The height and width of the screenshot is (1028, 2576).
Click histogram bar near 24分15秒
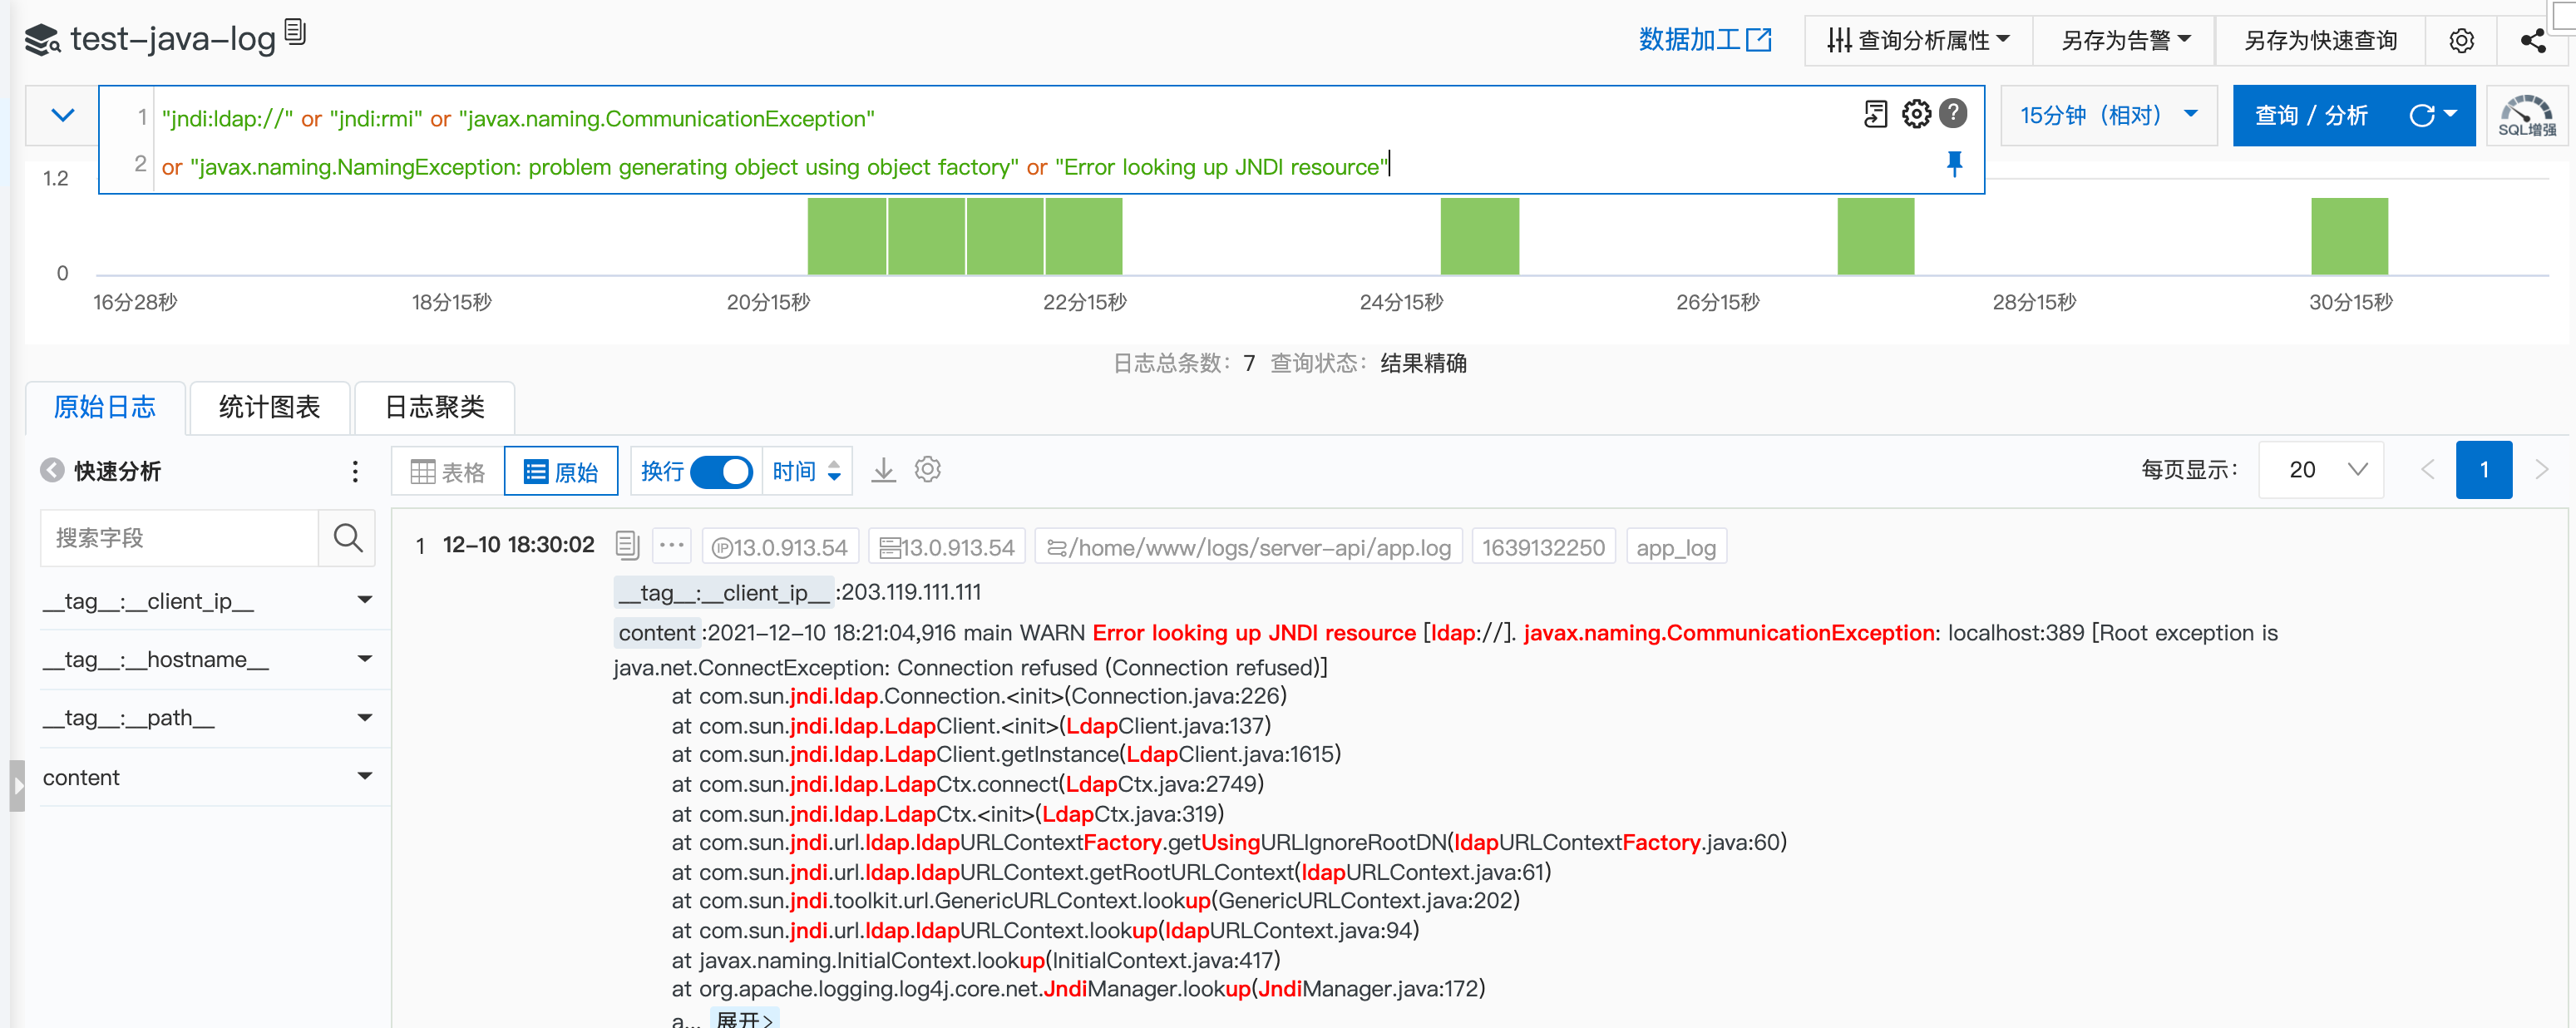1479,236
